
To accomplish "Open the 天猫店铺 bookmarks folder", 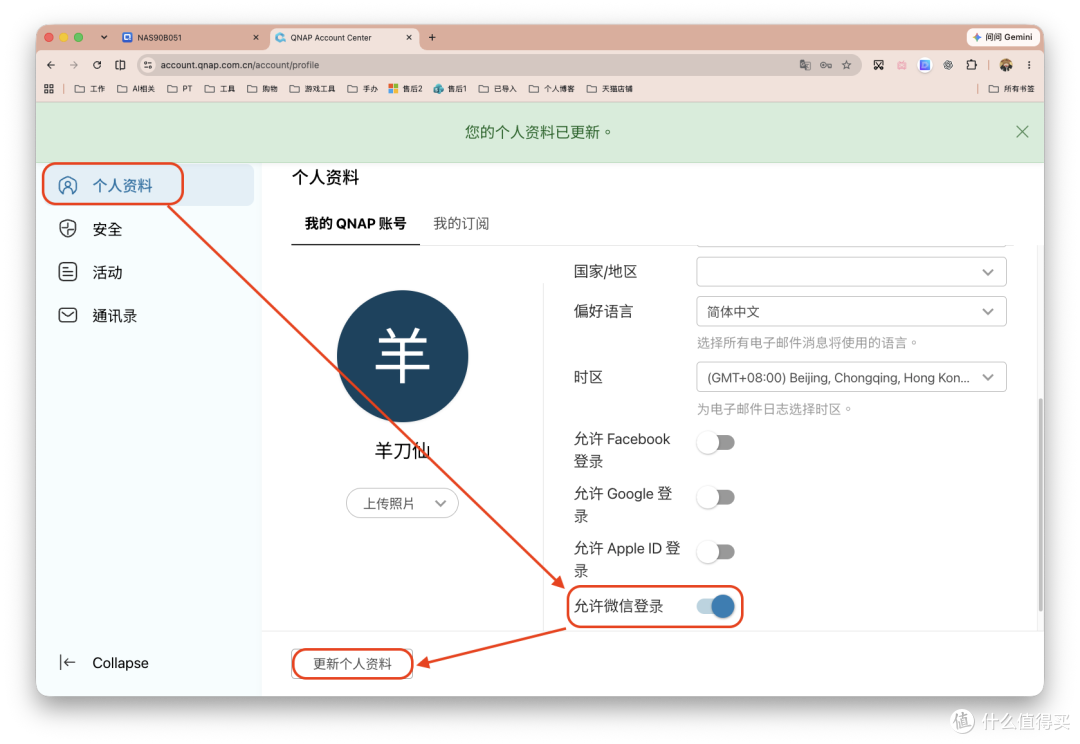I will coord(610,89).
